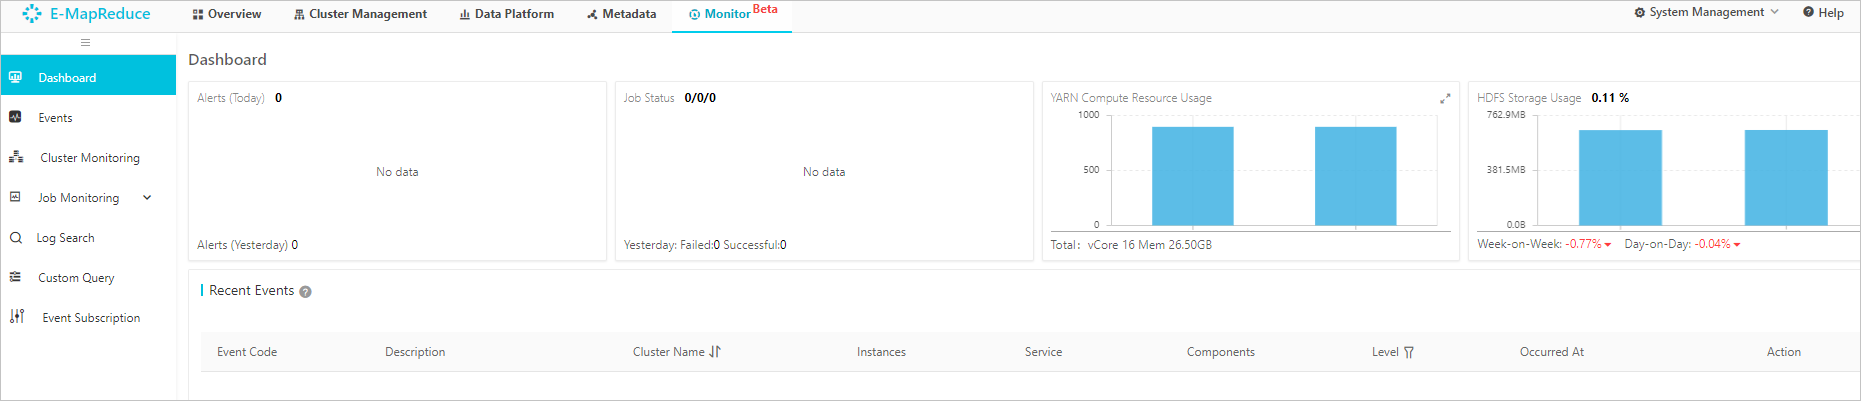Screen dimensions: 1861x401
Task: Navigate to Cluster Monitoring
Action: [88, 157]
